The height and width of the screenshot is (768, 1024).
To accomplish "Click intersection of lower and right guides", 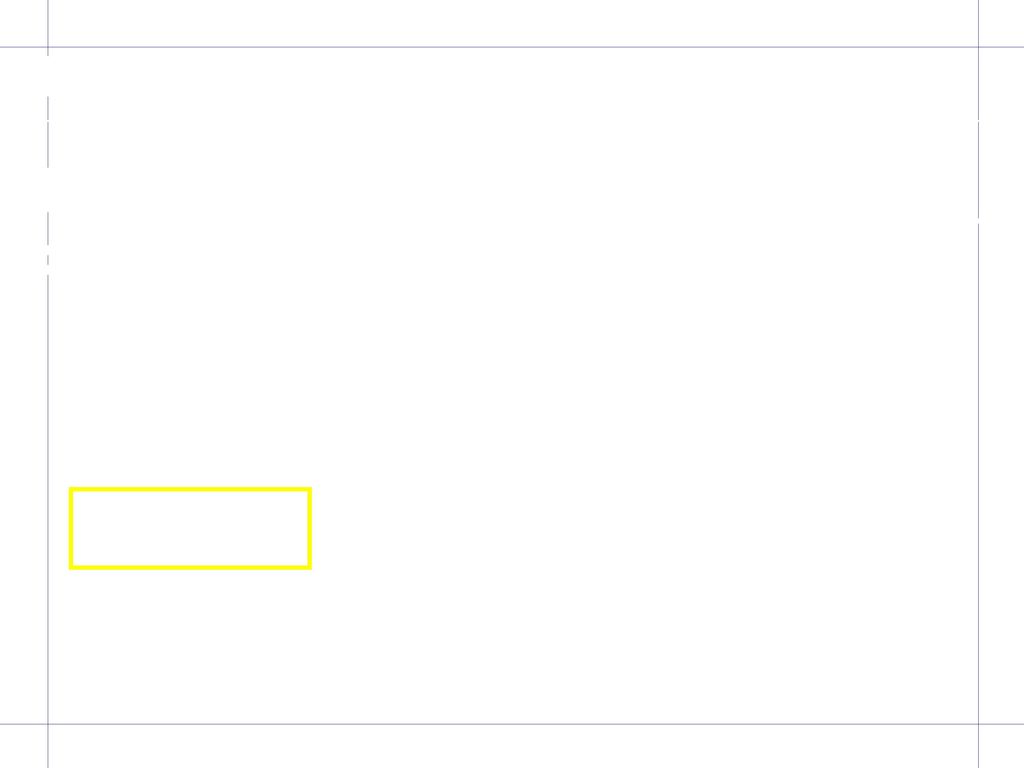I will 978,724.
